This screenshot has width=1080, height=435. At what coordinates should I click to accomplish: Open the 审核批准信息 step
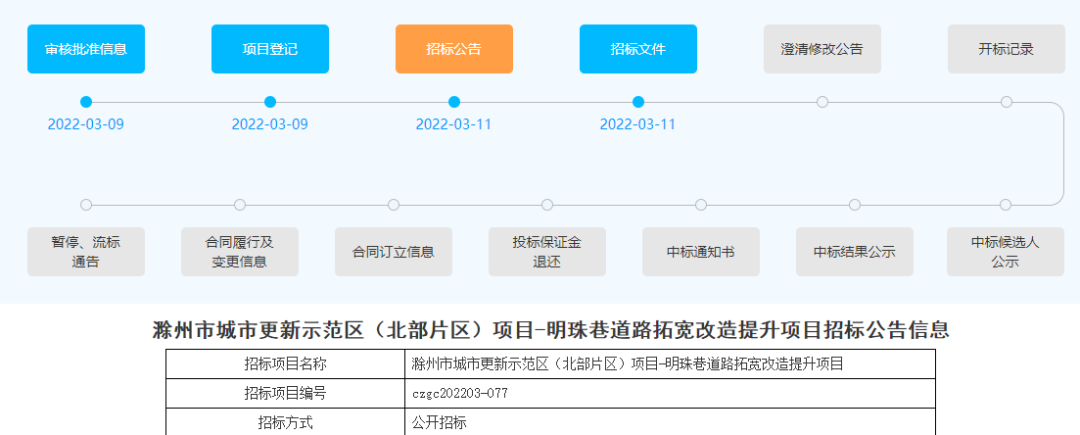pyautogui.click(x=86, y=49)
